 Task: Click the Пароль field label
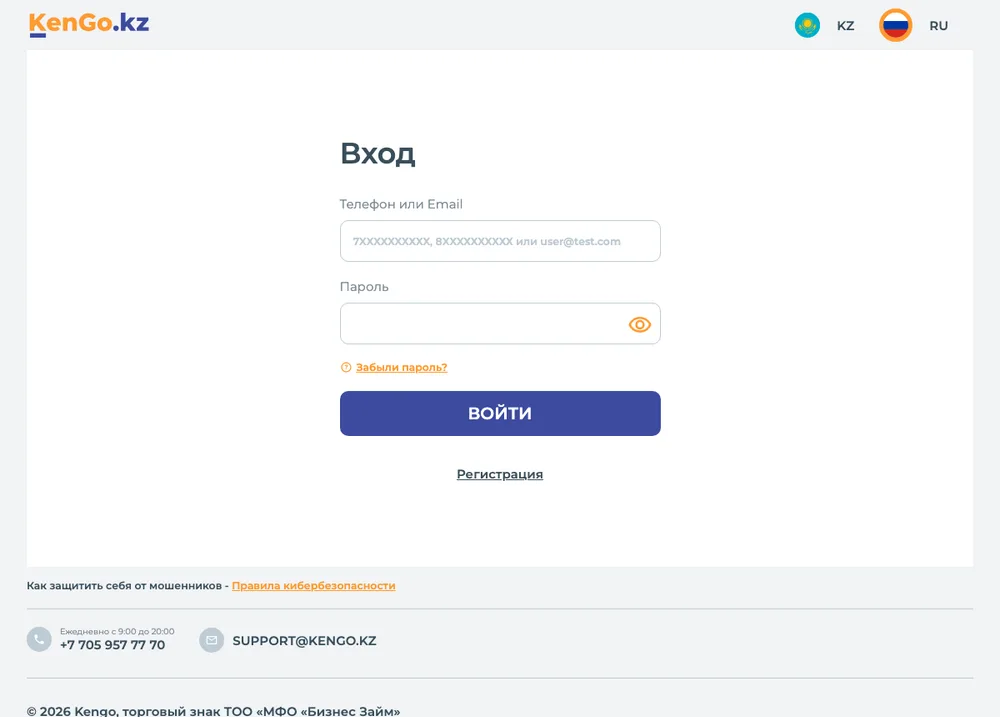click(364, 287)
